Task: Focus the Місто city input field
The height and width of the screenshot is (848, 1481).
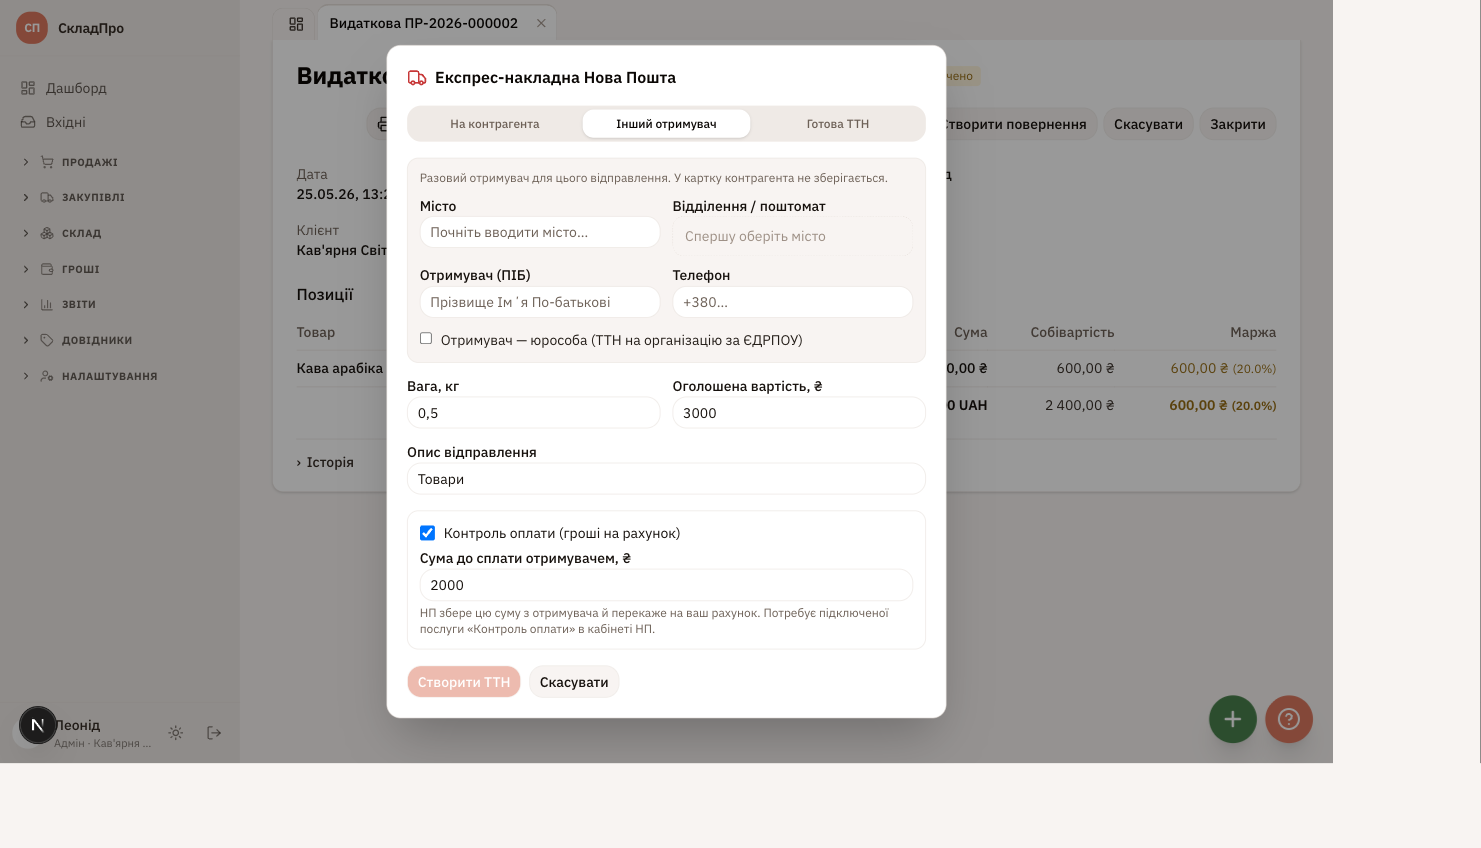Action: click(x=540, y=232)
